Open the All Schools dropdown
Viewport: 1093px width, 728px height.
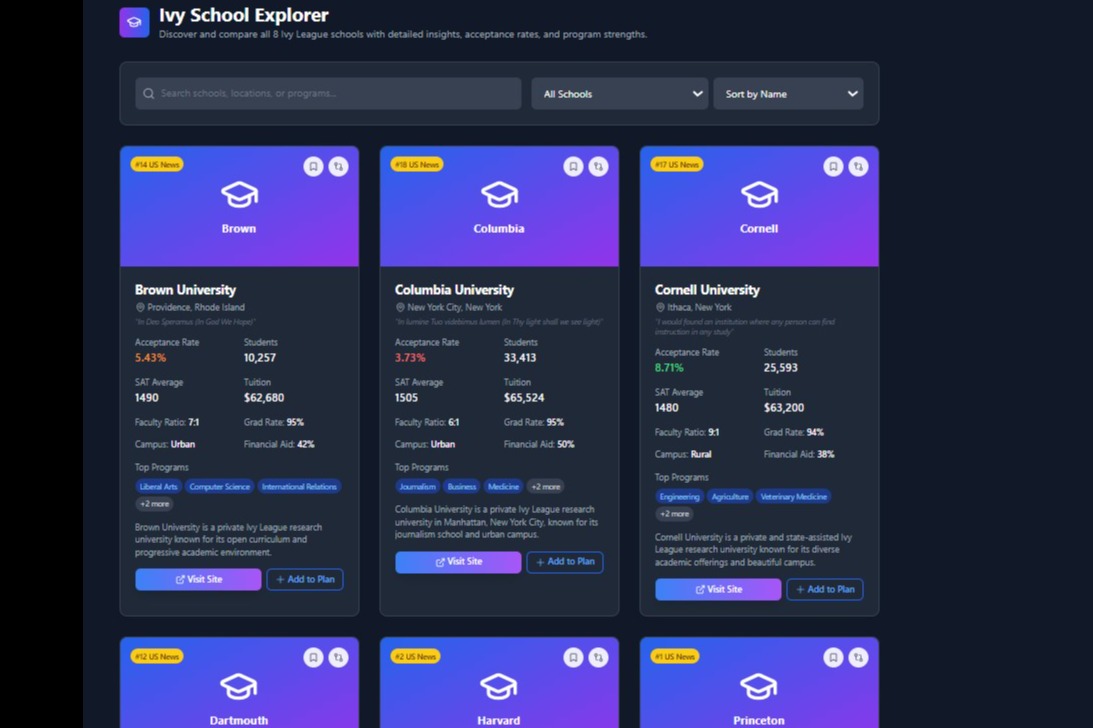tap(620, 93)
